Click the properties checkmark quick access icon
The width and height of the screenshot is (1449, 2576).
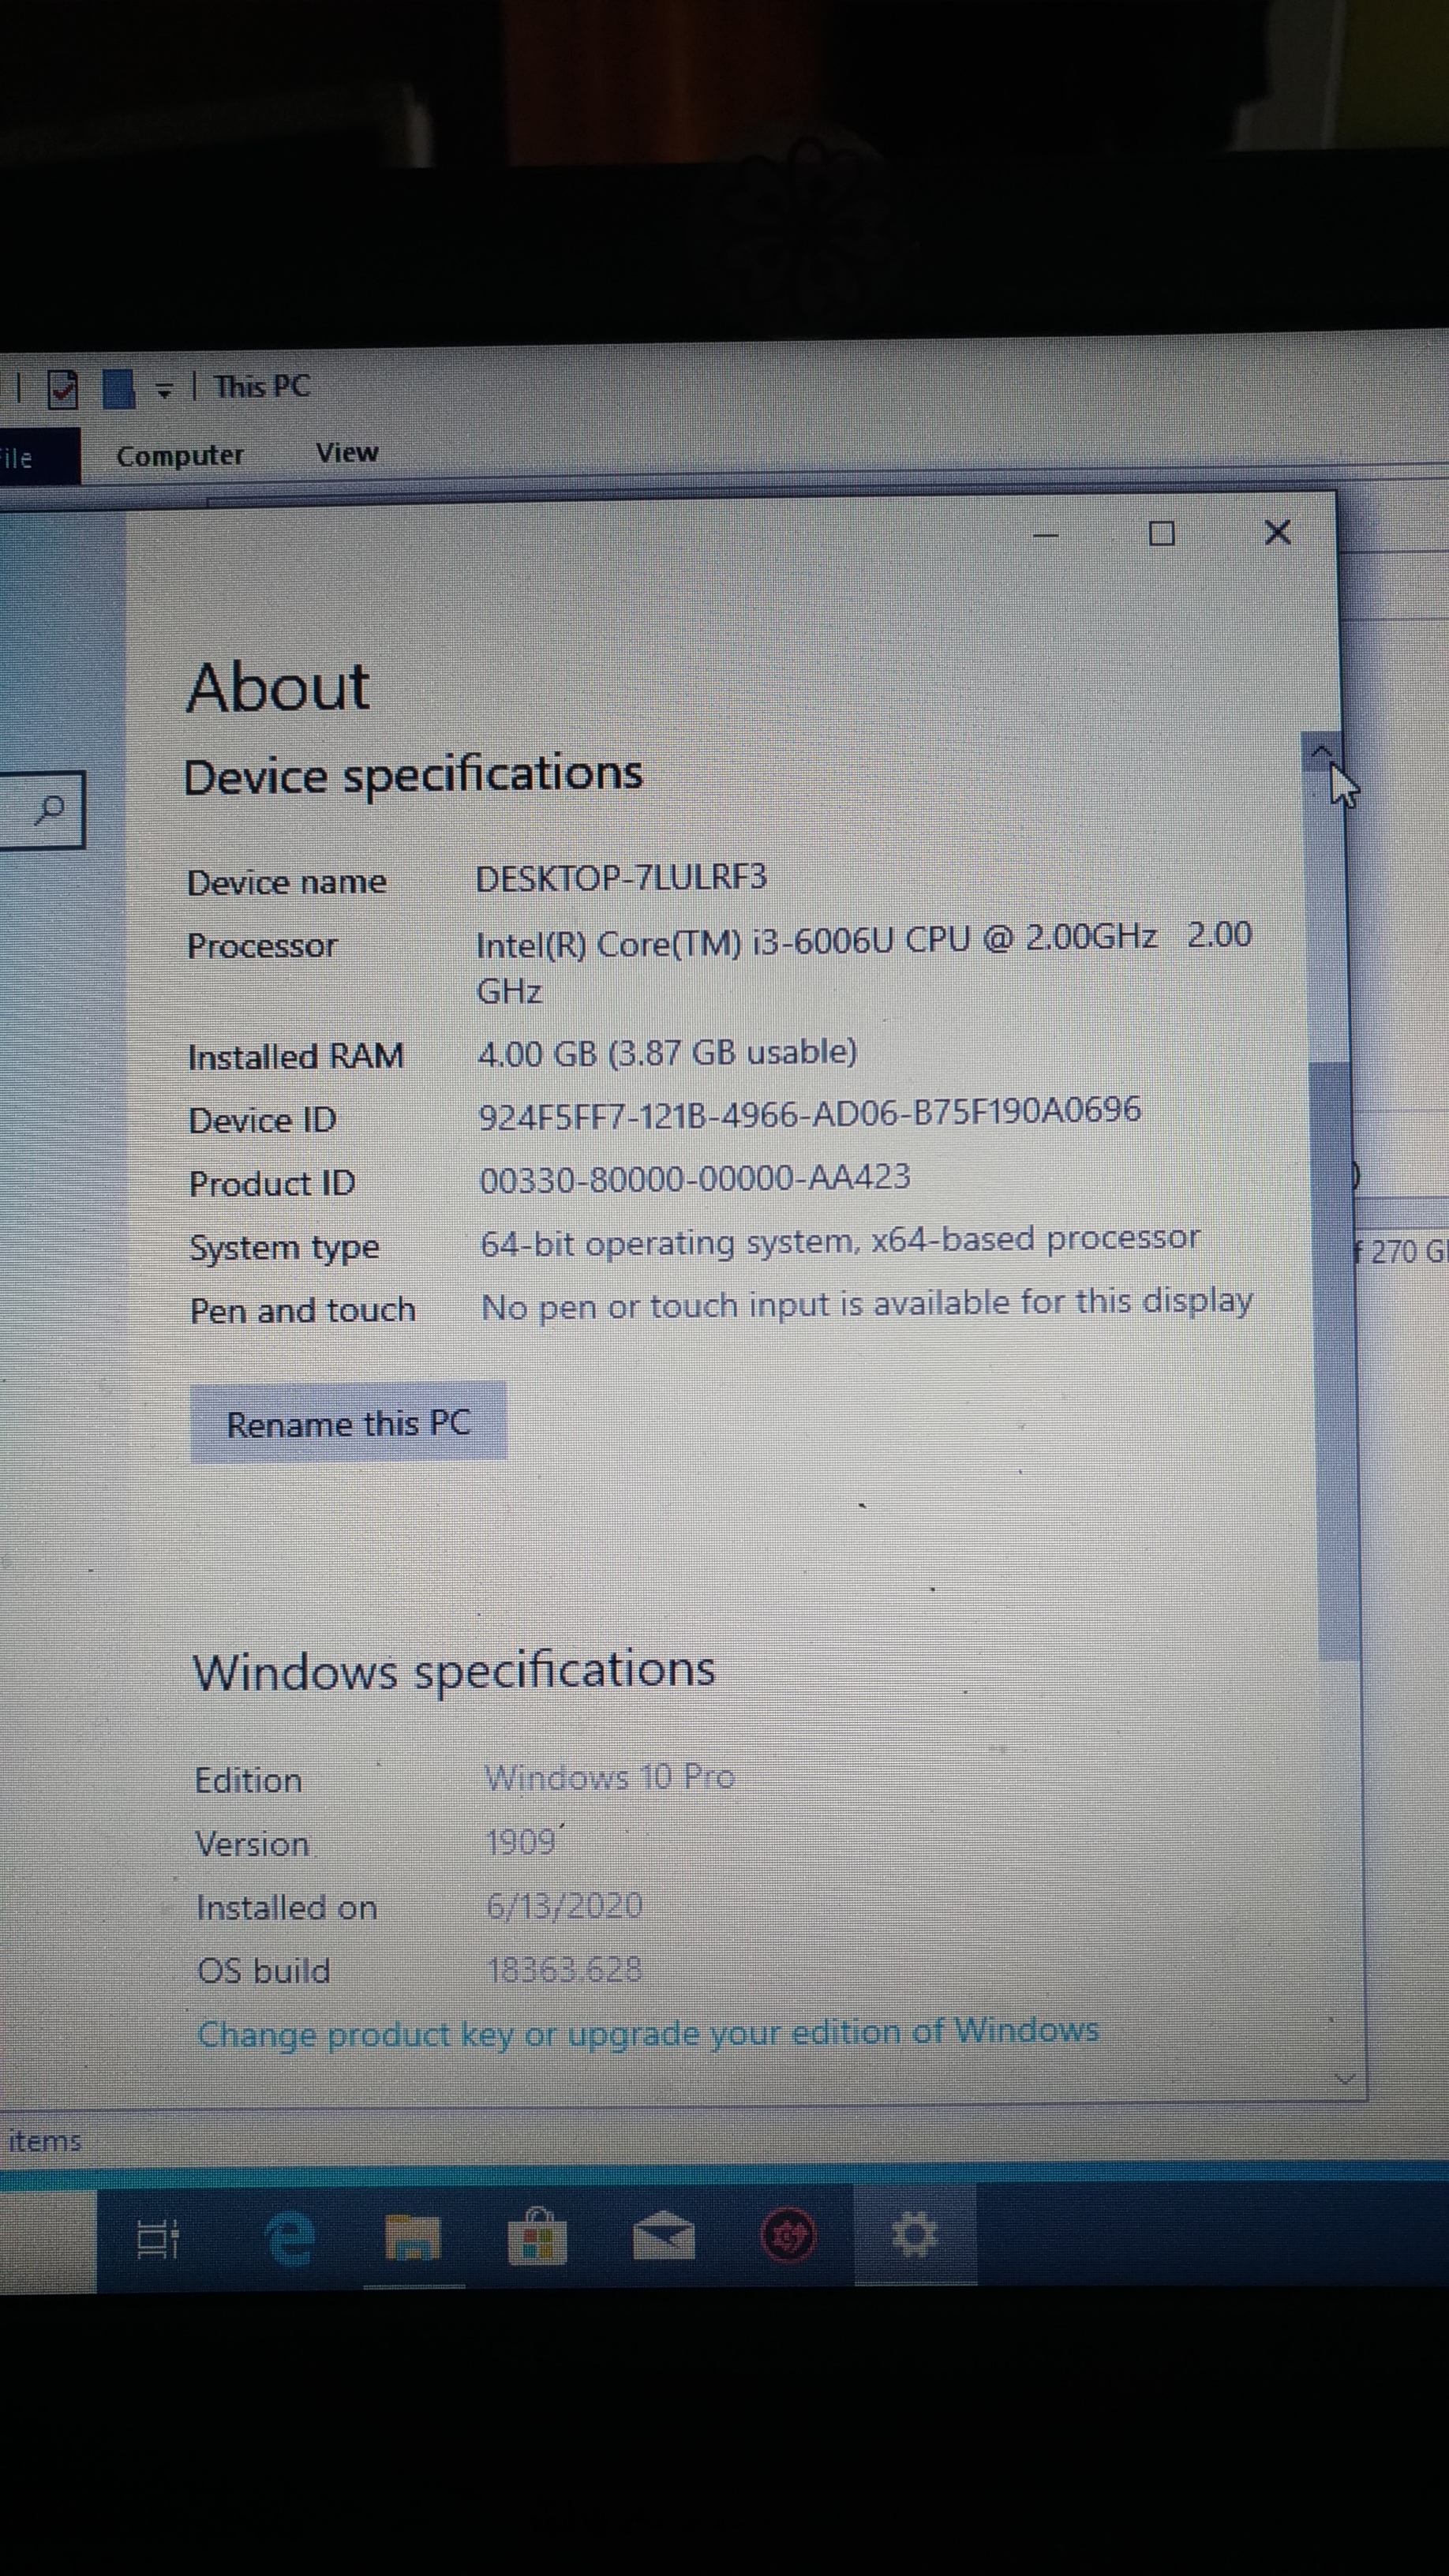tap(62, 389)
